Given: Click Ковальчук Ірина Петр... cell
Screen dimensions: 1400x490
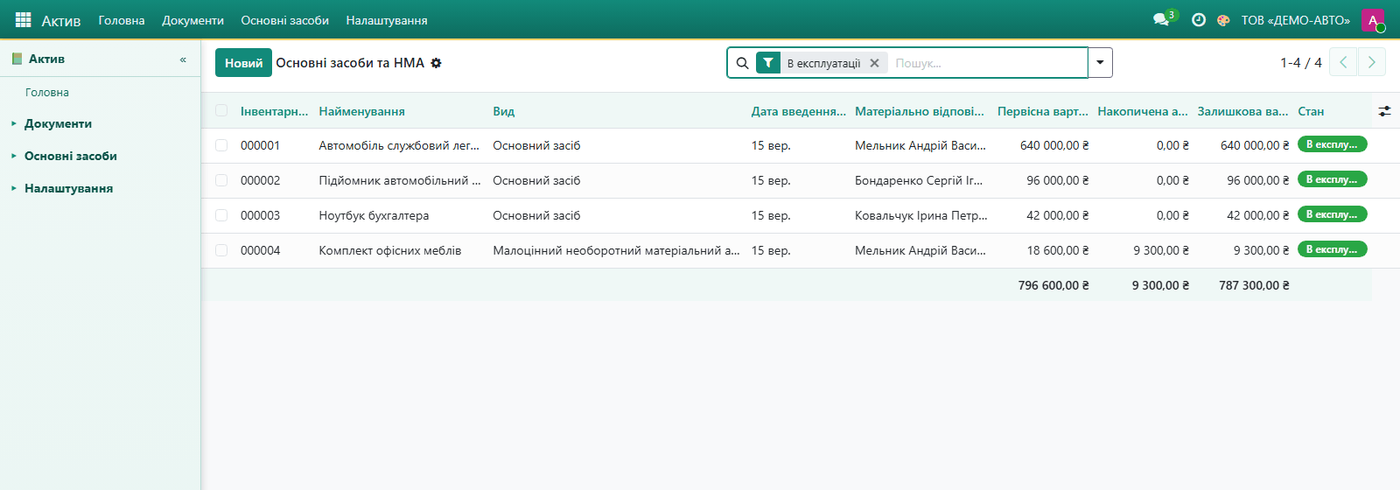Looking at the screenshot, I should click(x=921, y=215).
